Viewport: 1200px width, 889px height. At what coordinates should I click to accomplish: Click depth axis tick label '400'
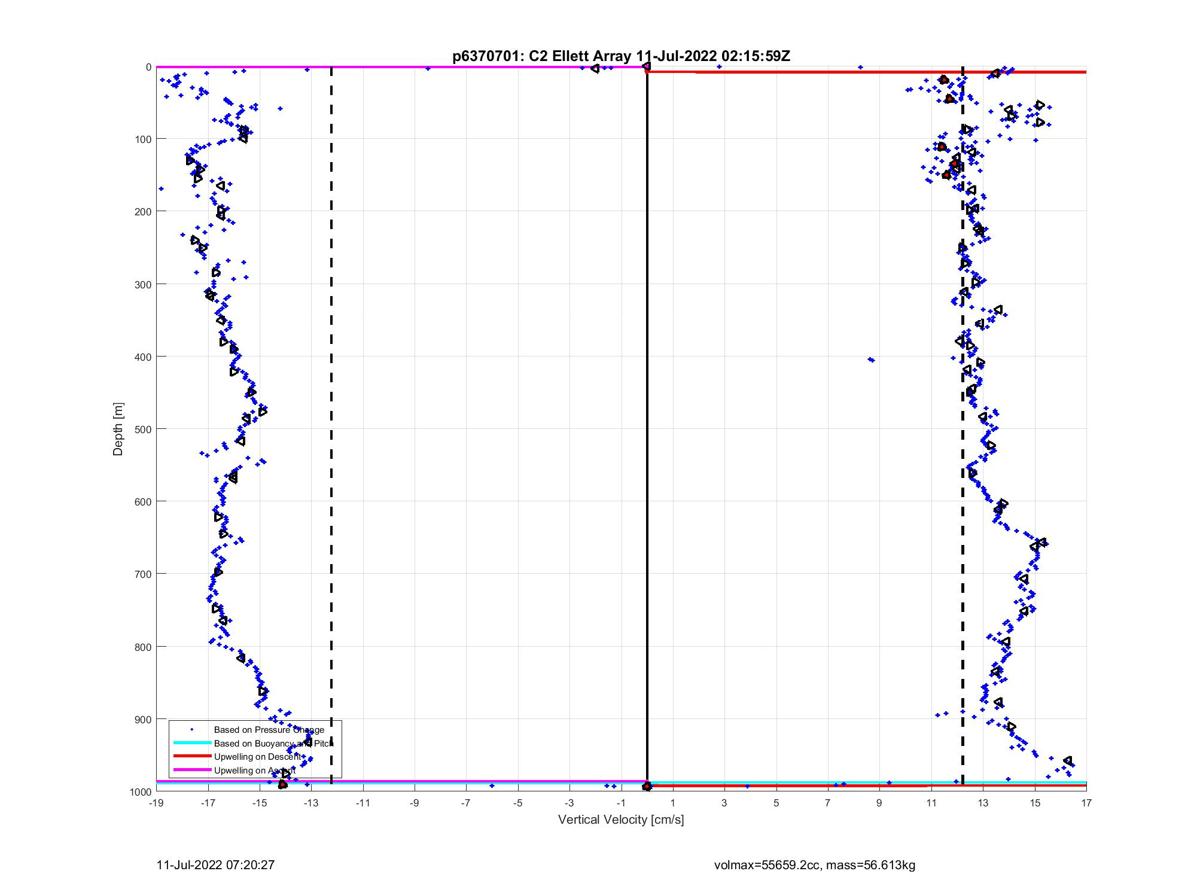pos(143,357)
